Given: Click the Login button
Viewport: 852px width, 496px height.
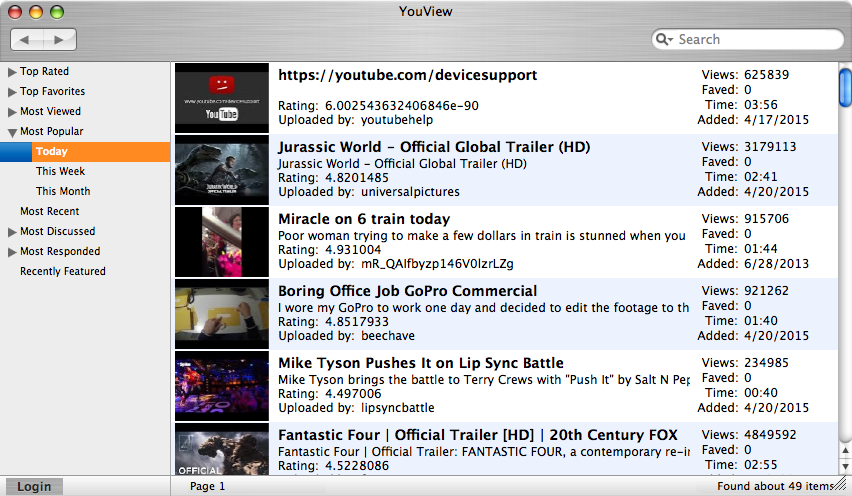Looking at the screenshot, I should 34,487.
